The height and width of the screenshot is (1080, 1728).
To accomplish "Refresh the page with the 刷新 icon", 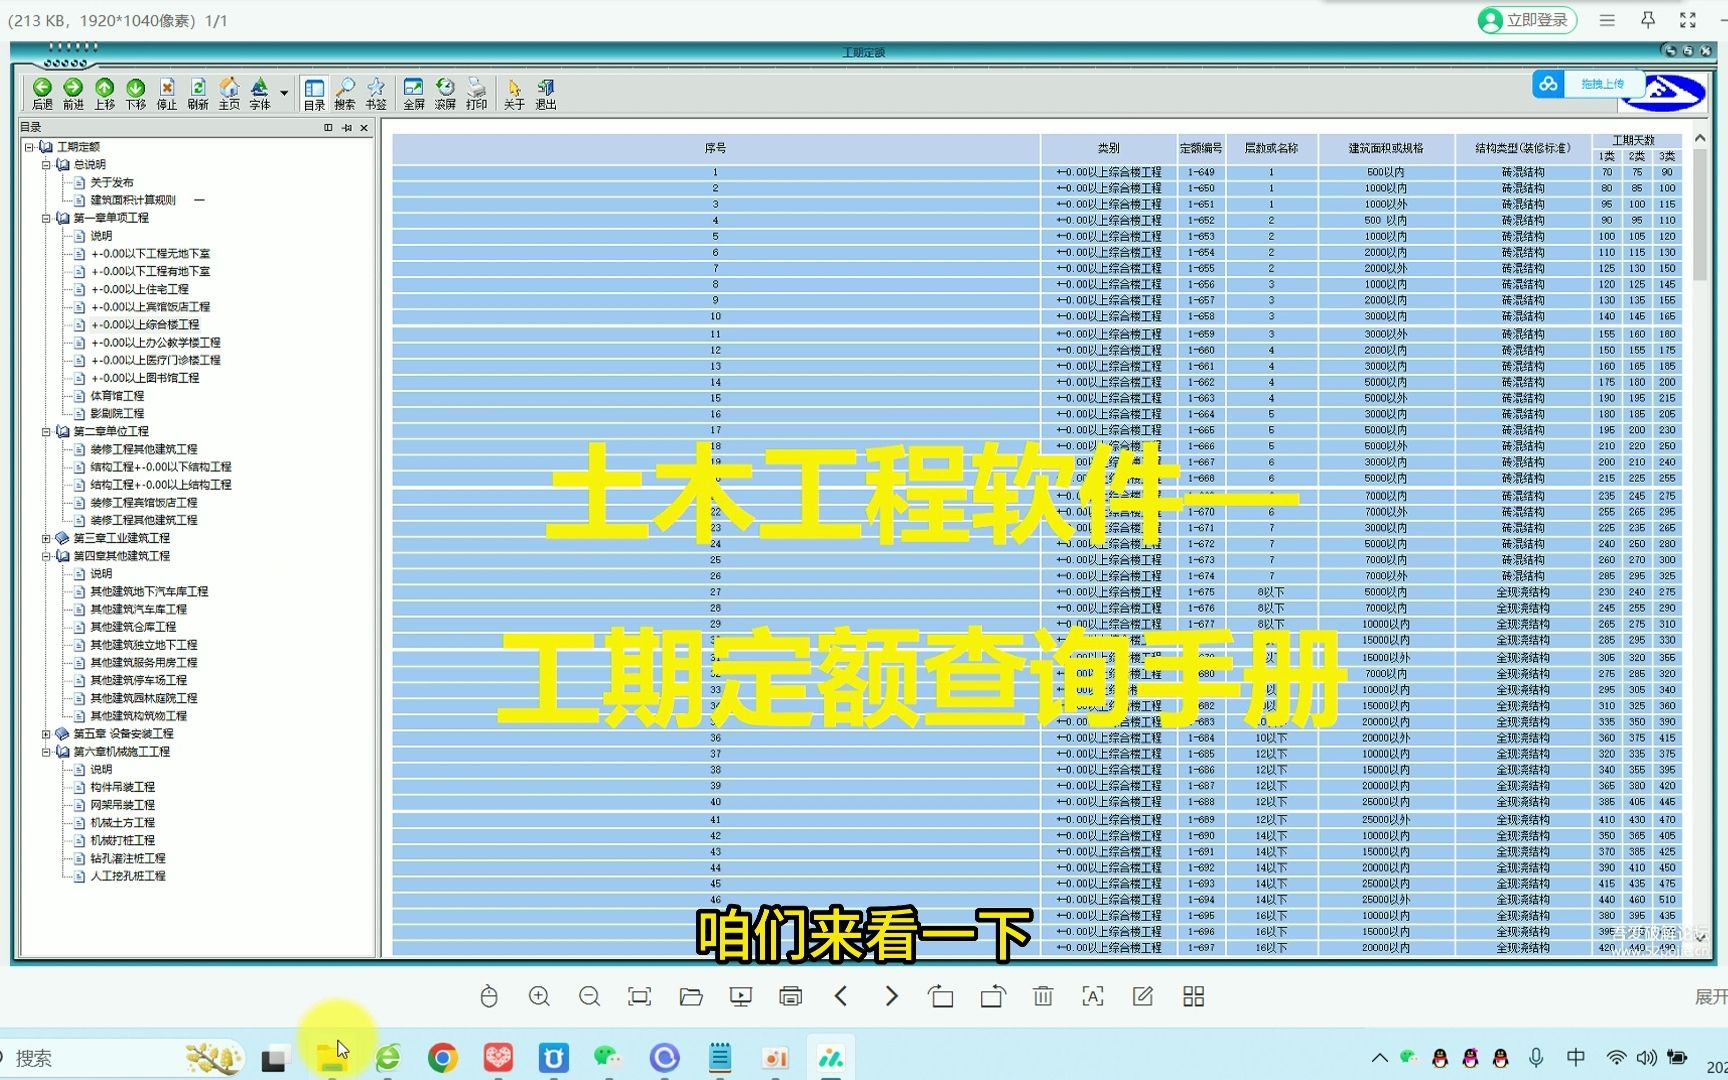I will point(197,93).
